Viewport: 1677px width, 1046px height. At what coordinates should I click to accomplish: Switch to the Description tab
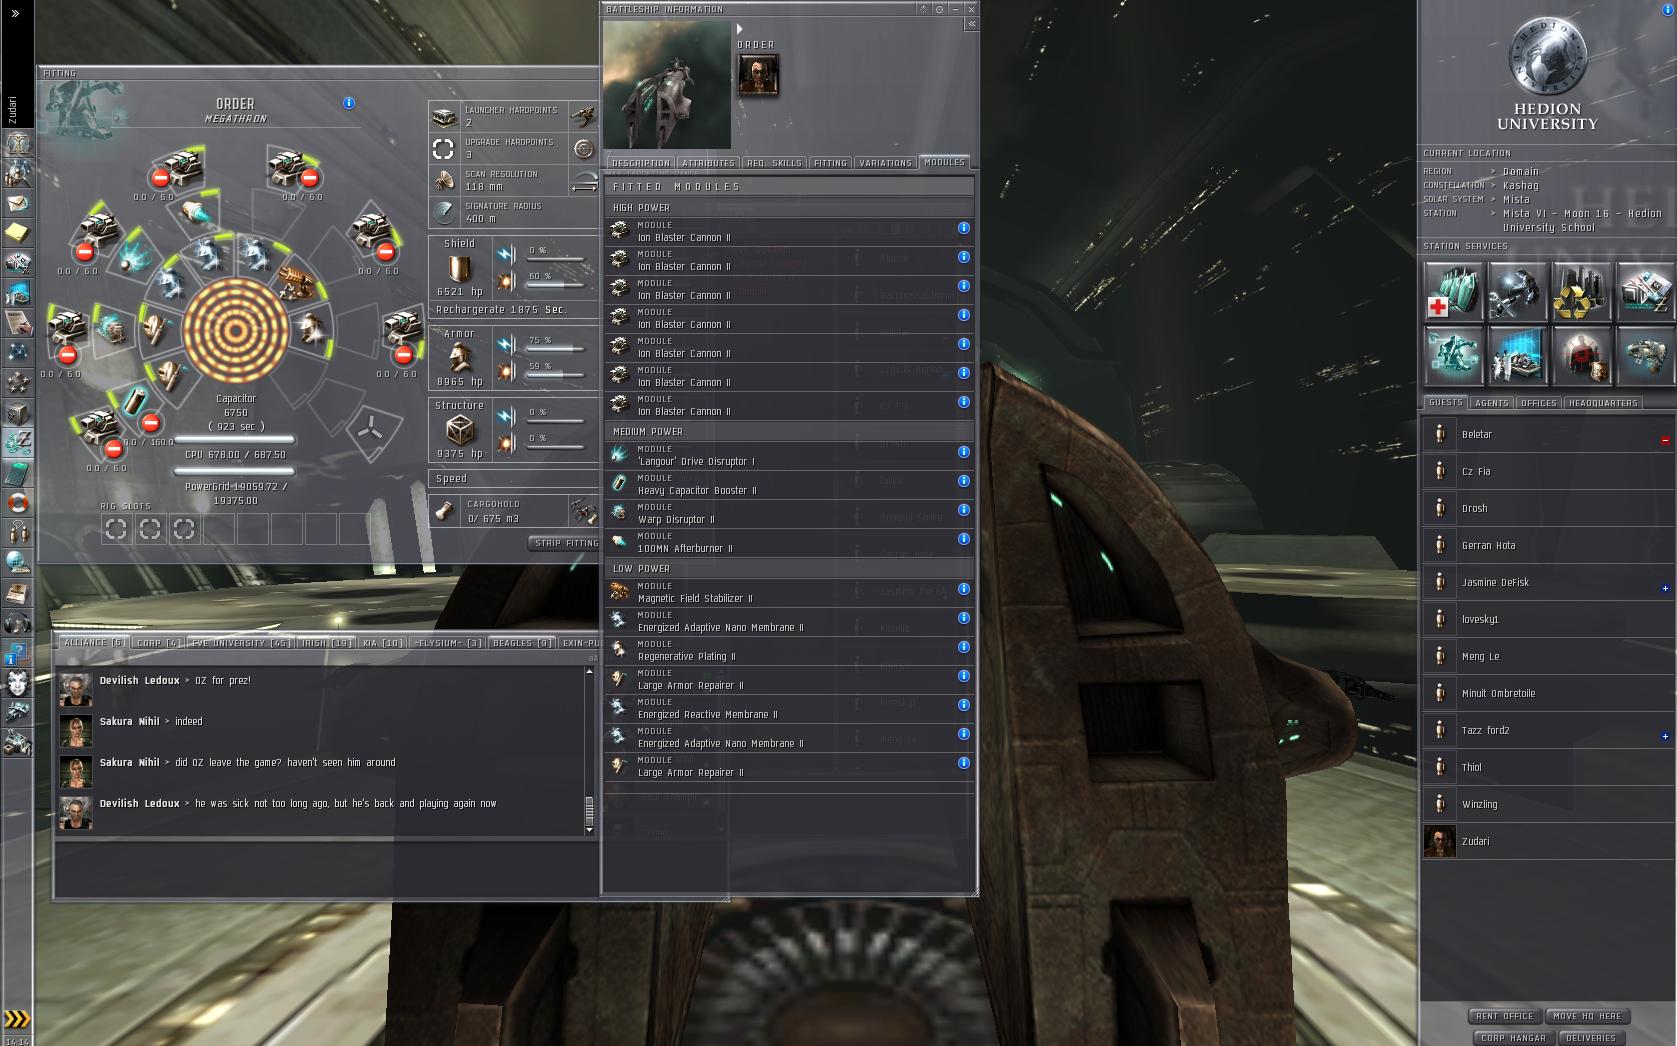(640, 162)
